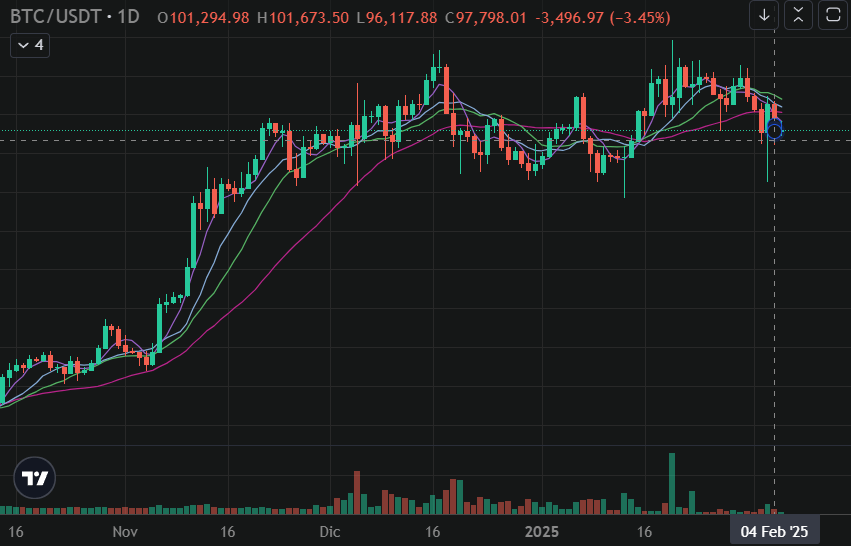Expand the collapsed indicators legend showing 4
Screen dimensions: 851x546
[x=29, y=45]
